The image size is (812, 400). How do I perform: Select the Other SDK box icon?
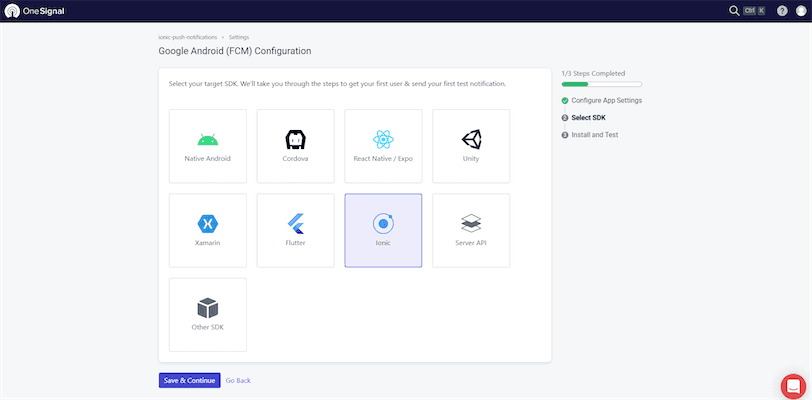pos(208,308)
